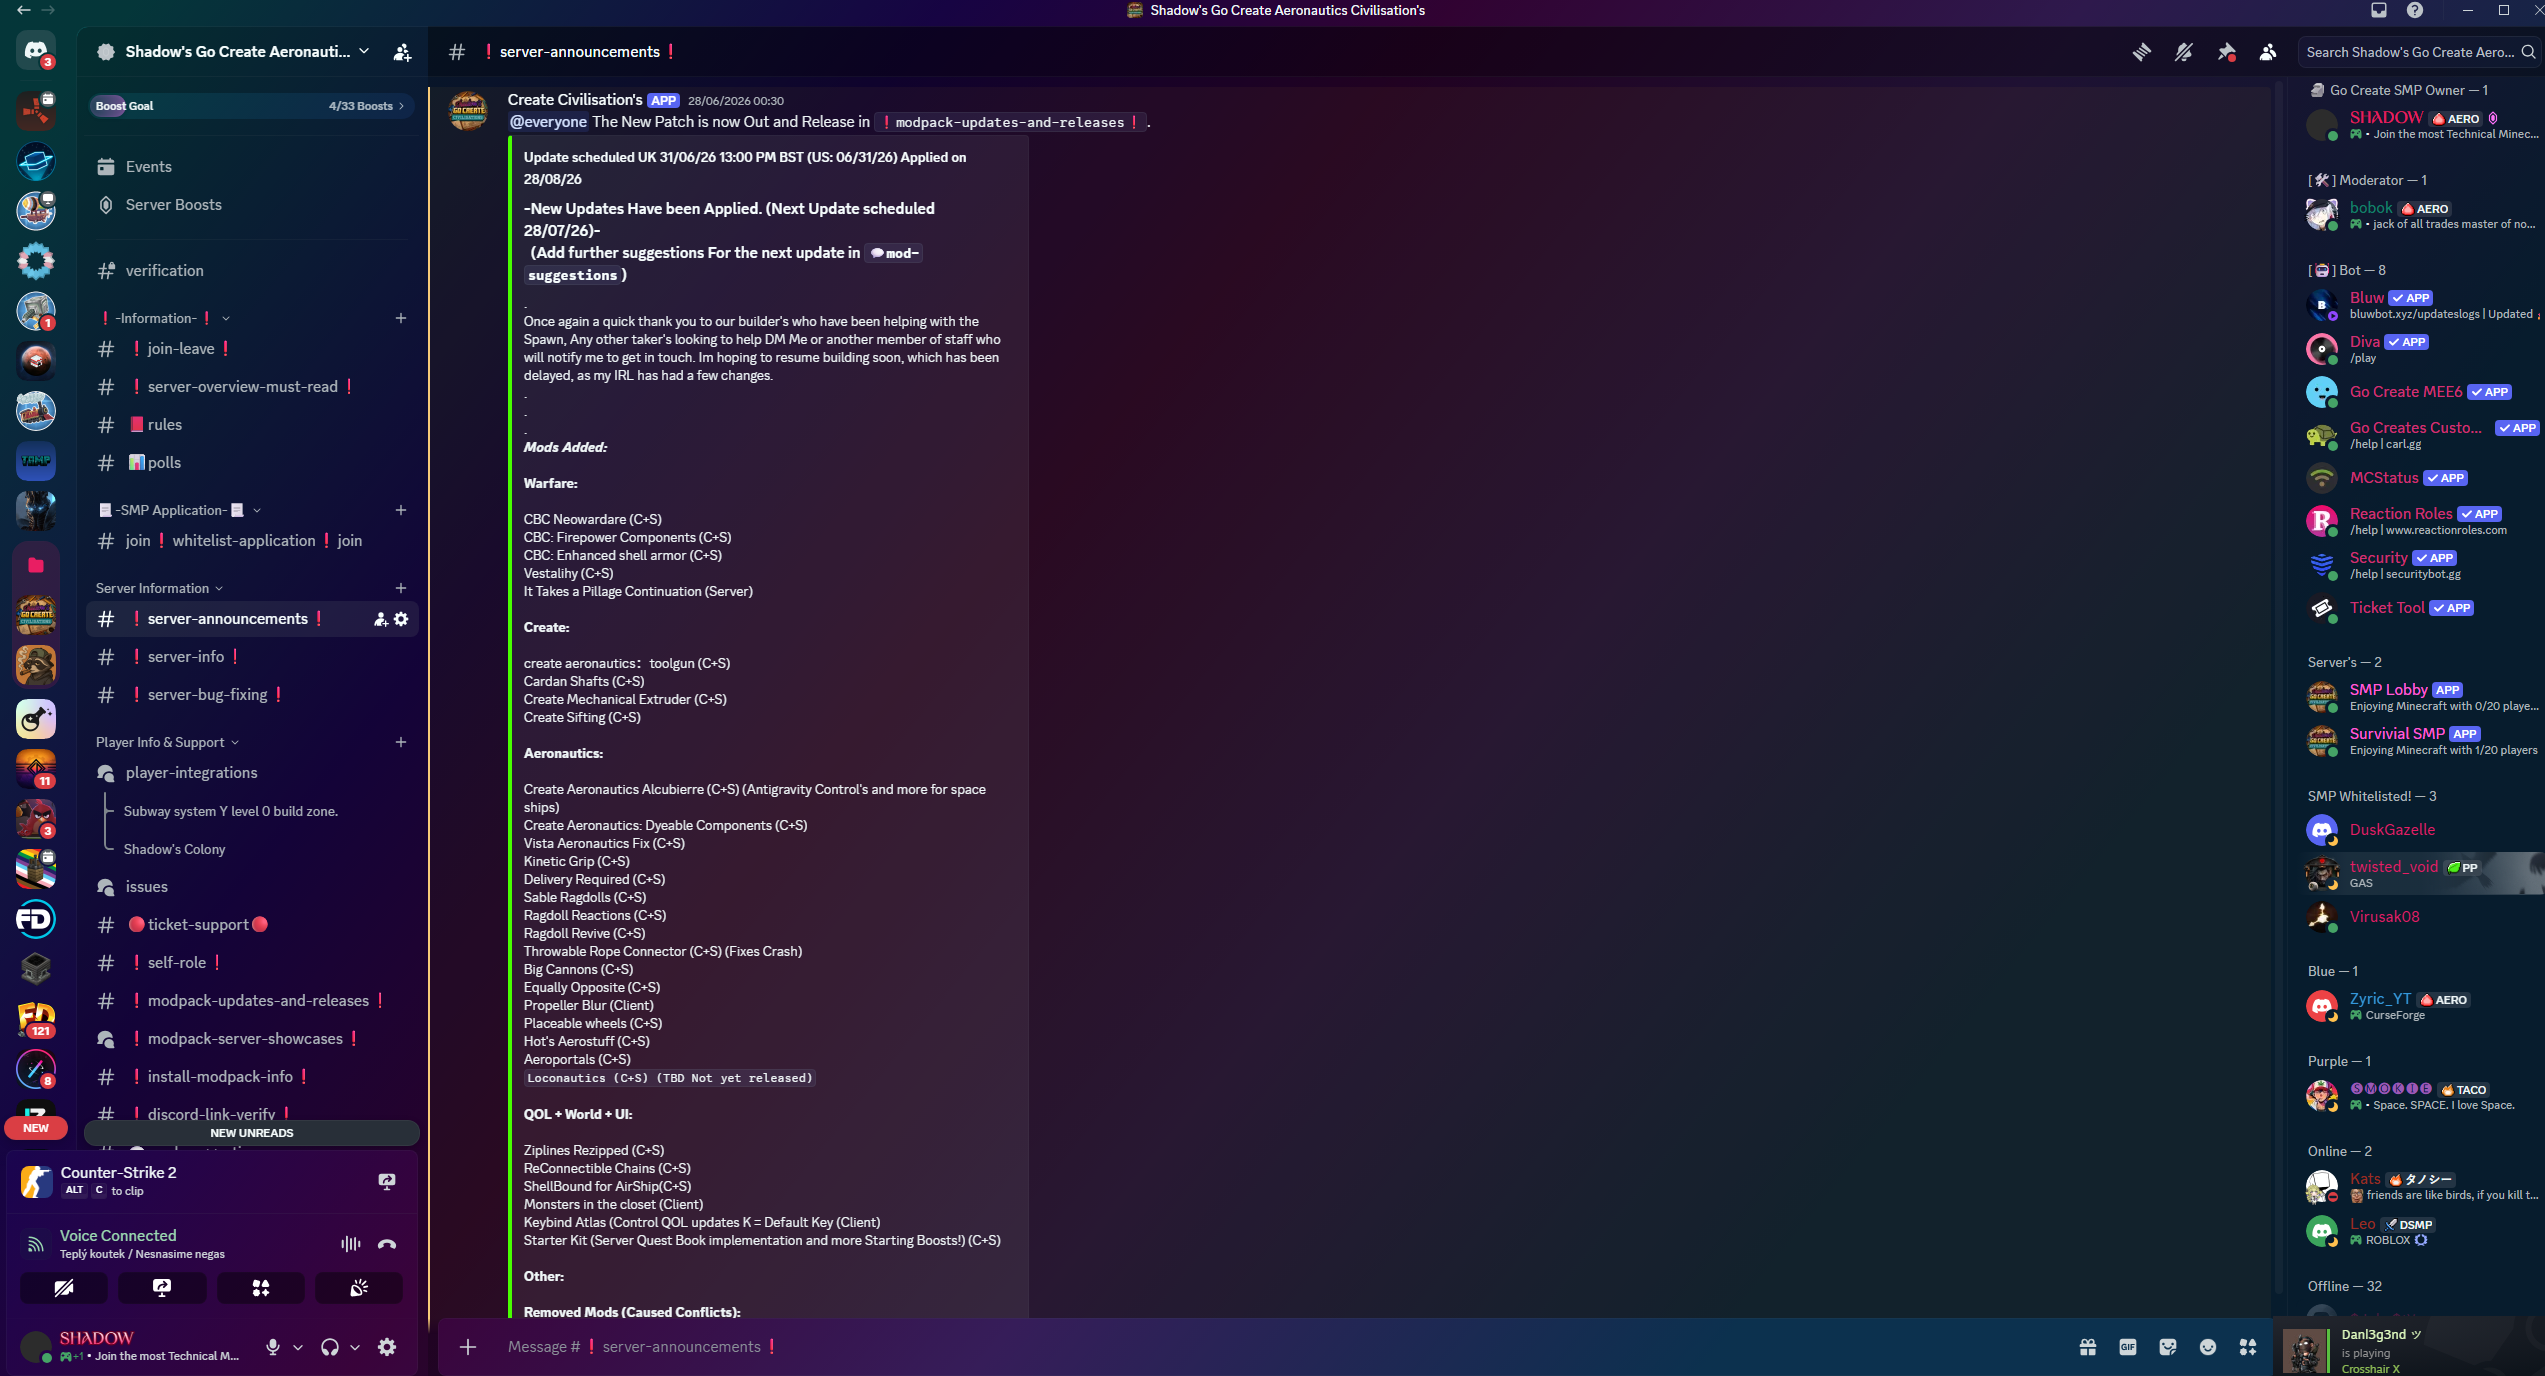Open the Counter-Strike 2 activity icon
Image resolution: width=2545 pixels, height=1376 pixels.
[x=36, y=1181]
